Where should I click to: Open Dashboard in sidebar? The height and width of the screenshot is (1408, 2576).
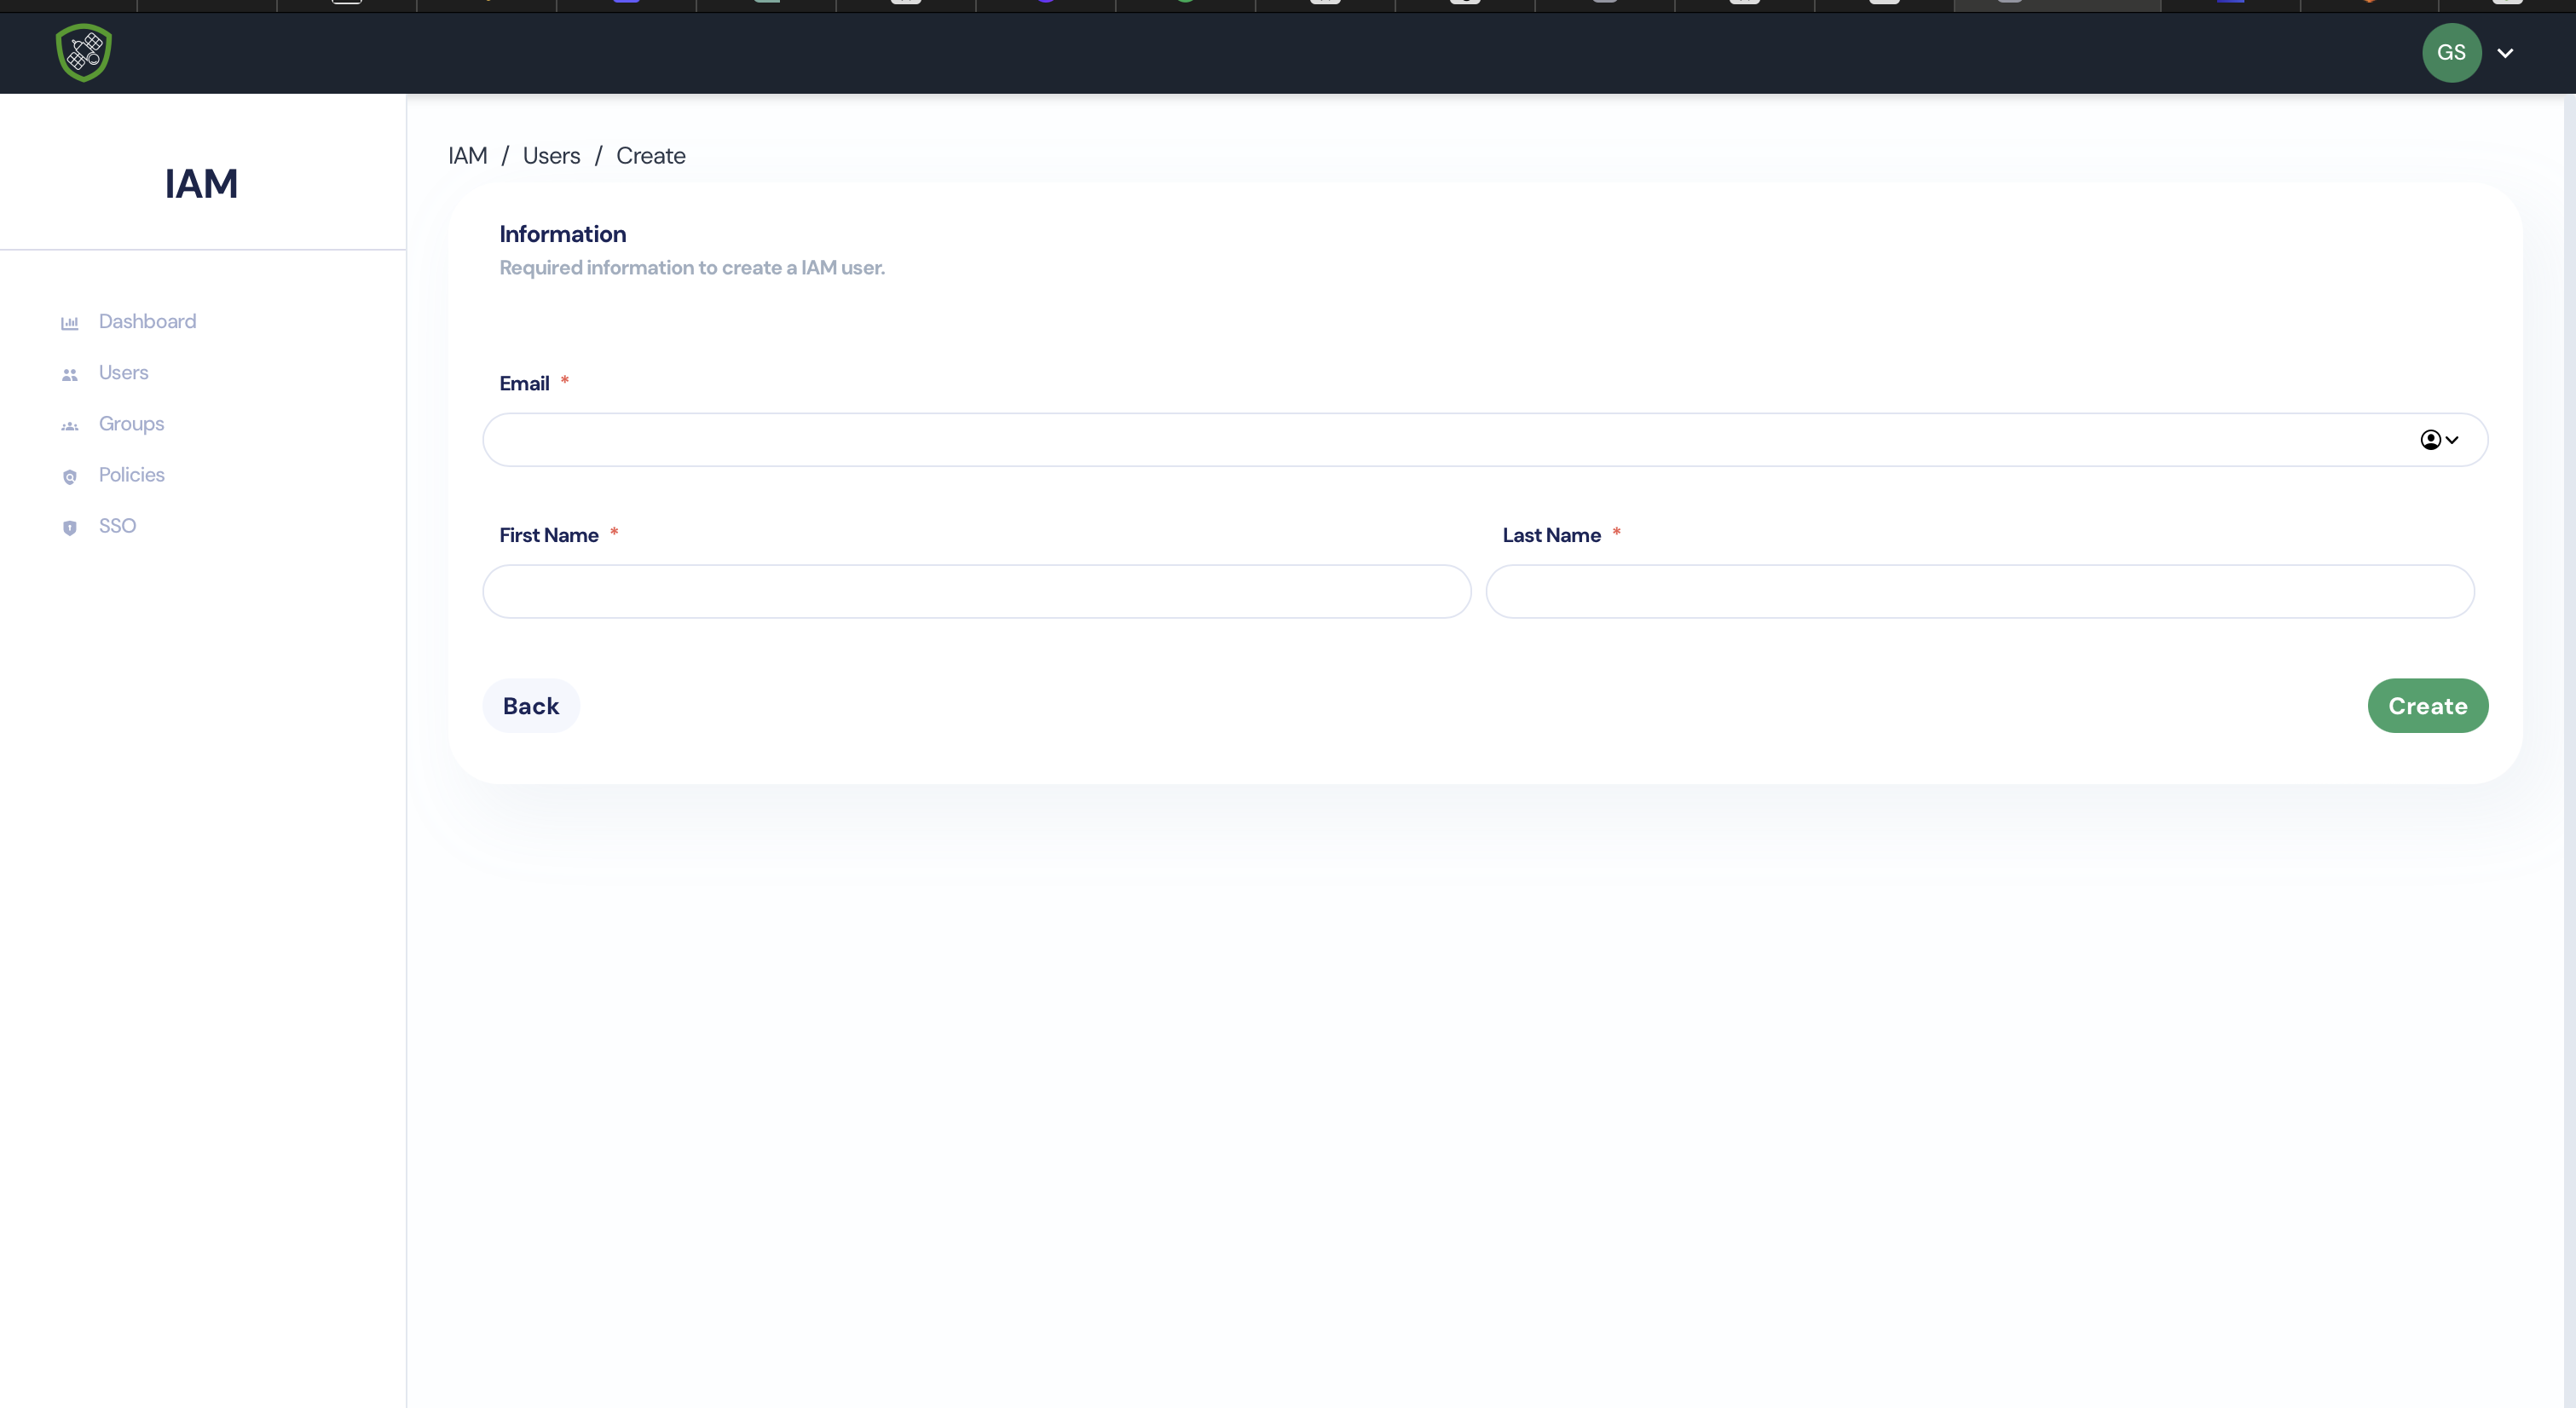pyautogui.click(x=147, y=321)
